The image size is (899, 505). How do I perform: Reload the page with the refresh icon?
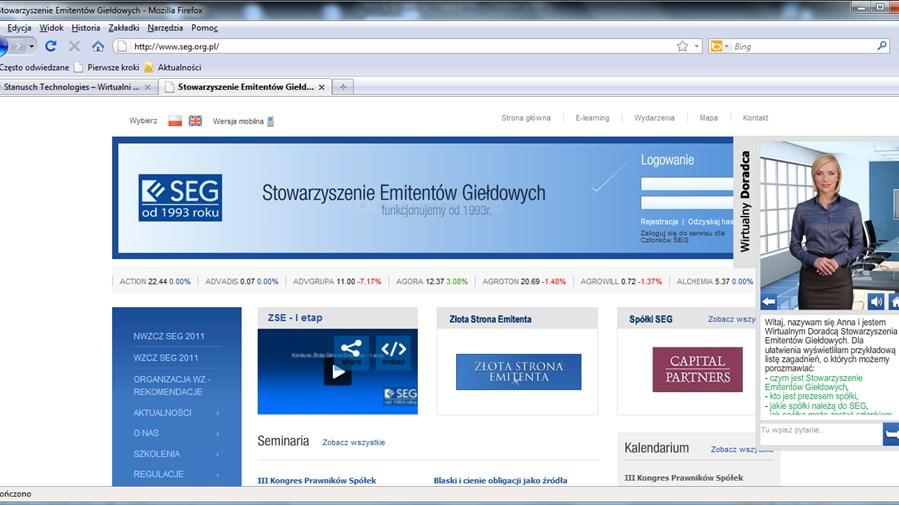click(x=50, y=46)
